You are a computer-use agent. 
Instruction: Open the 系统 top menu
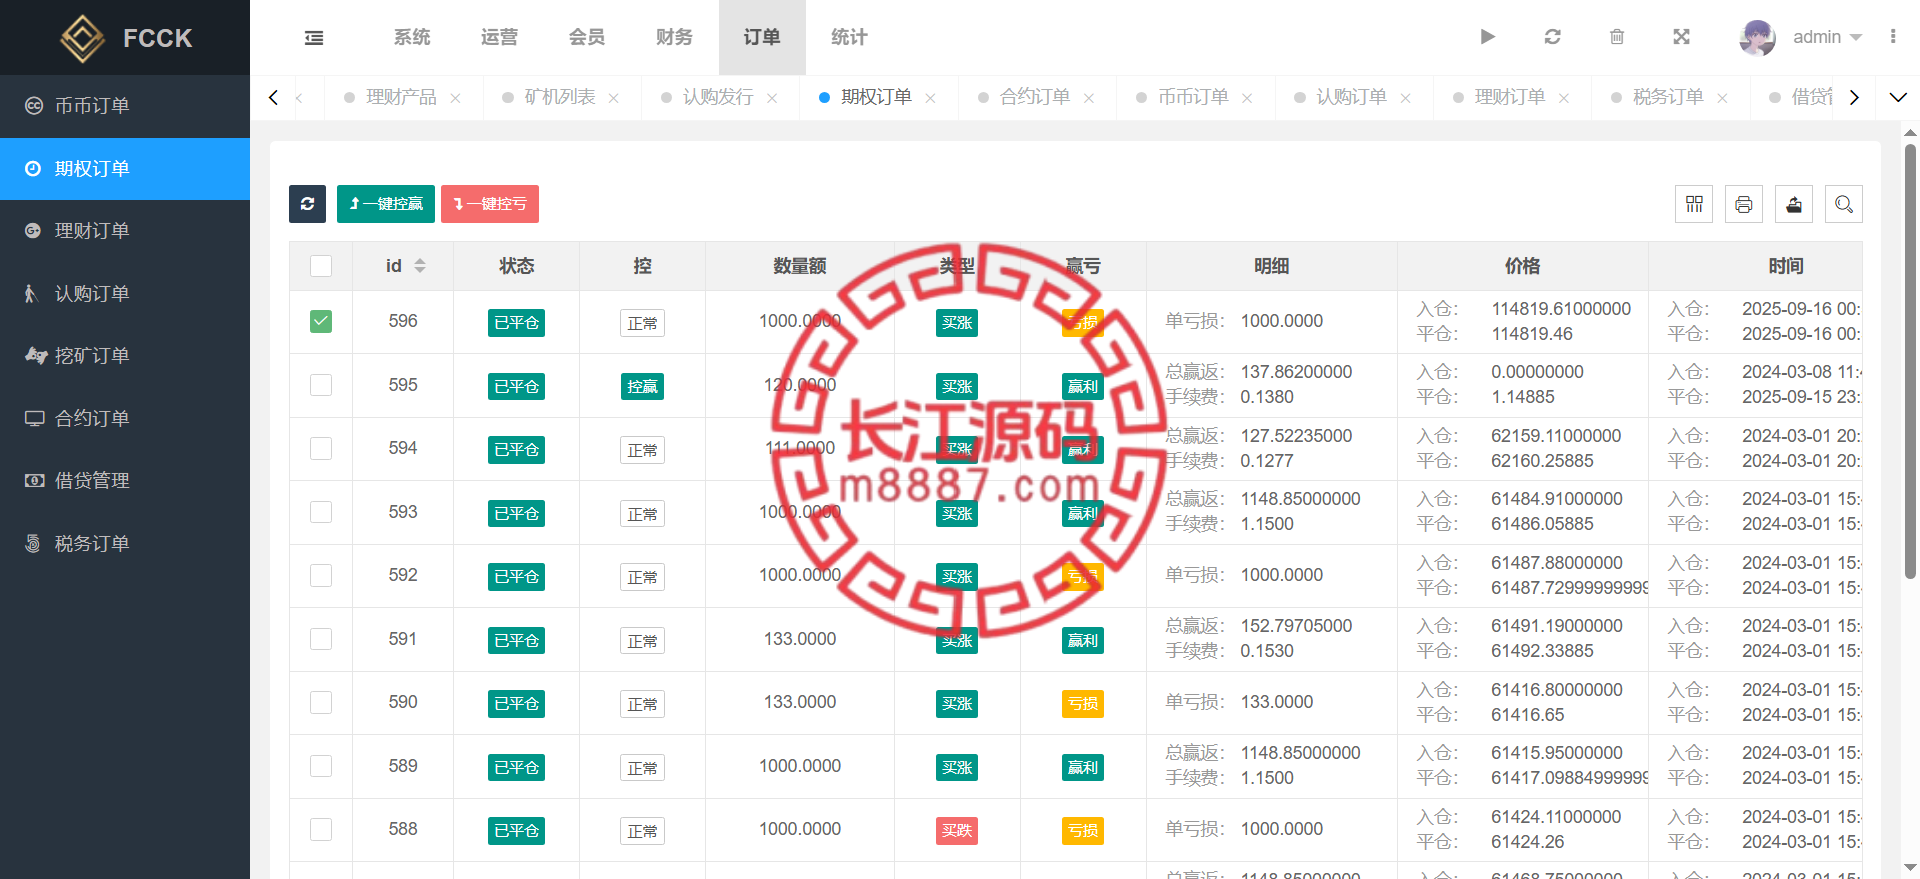coord(412,37)
